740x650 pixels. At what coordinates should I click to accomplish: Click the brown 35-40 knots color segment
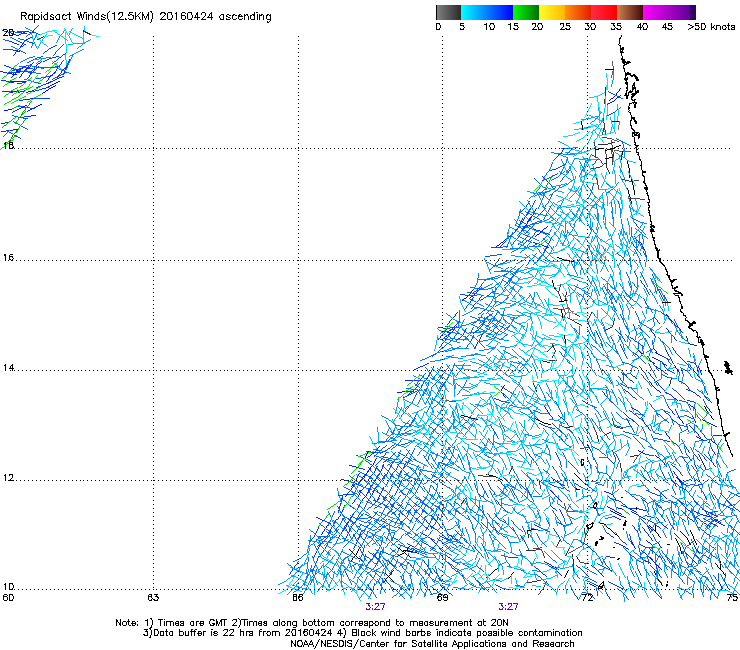coord(630,12)
